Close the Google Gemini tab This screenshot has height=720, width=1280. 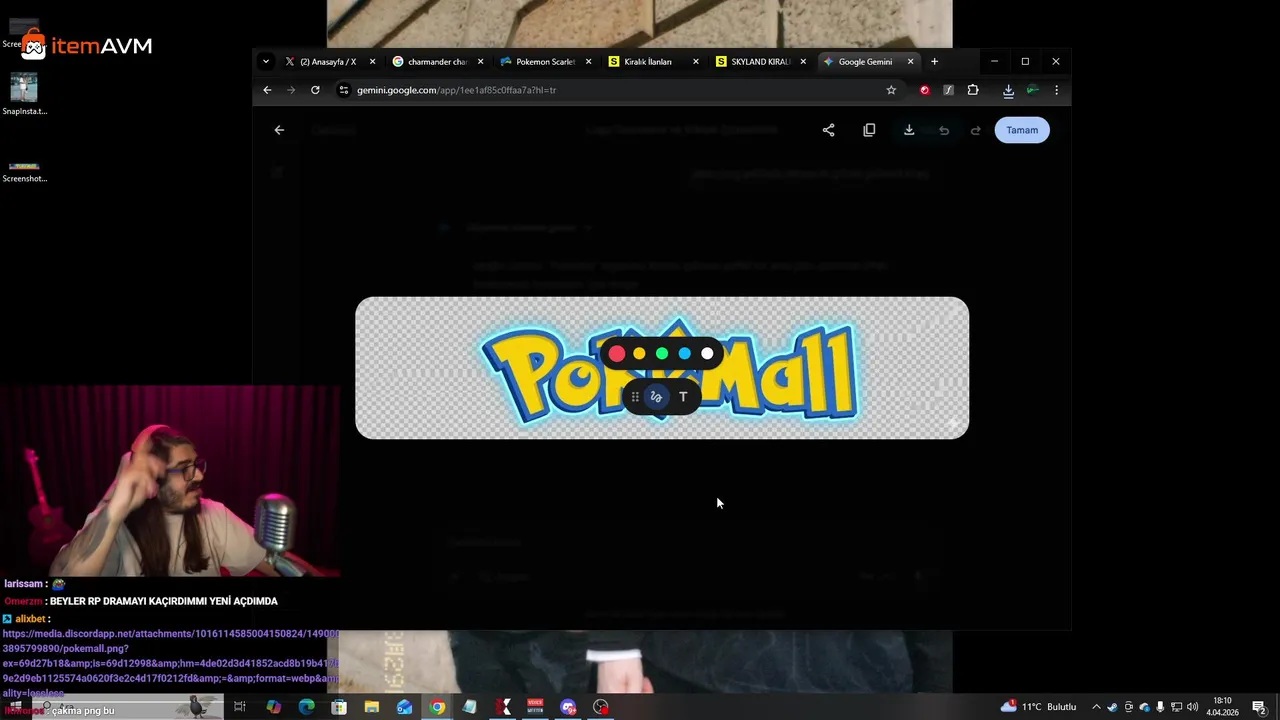pos(910,62)
